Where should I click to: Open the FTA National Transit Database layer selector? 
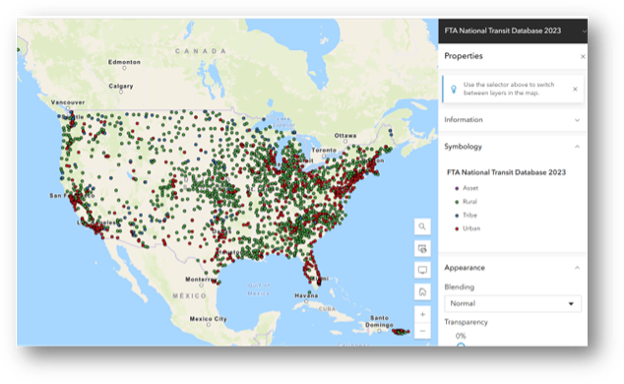pyautogui.click(x=513, y=31)
